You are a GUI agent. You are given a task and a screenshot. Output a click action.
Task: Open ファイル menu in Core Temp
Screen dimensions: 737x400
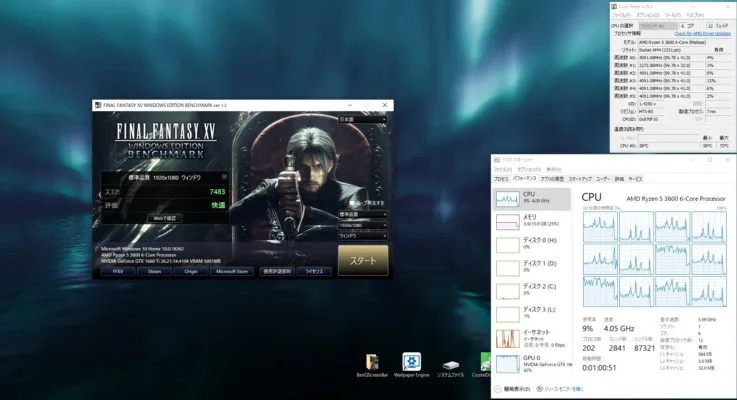[621, 16]
